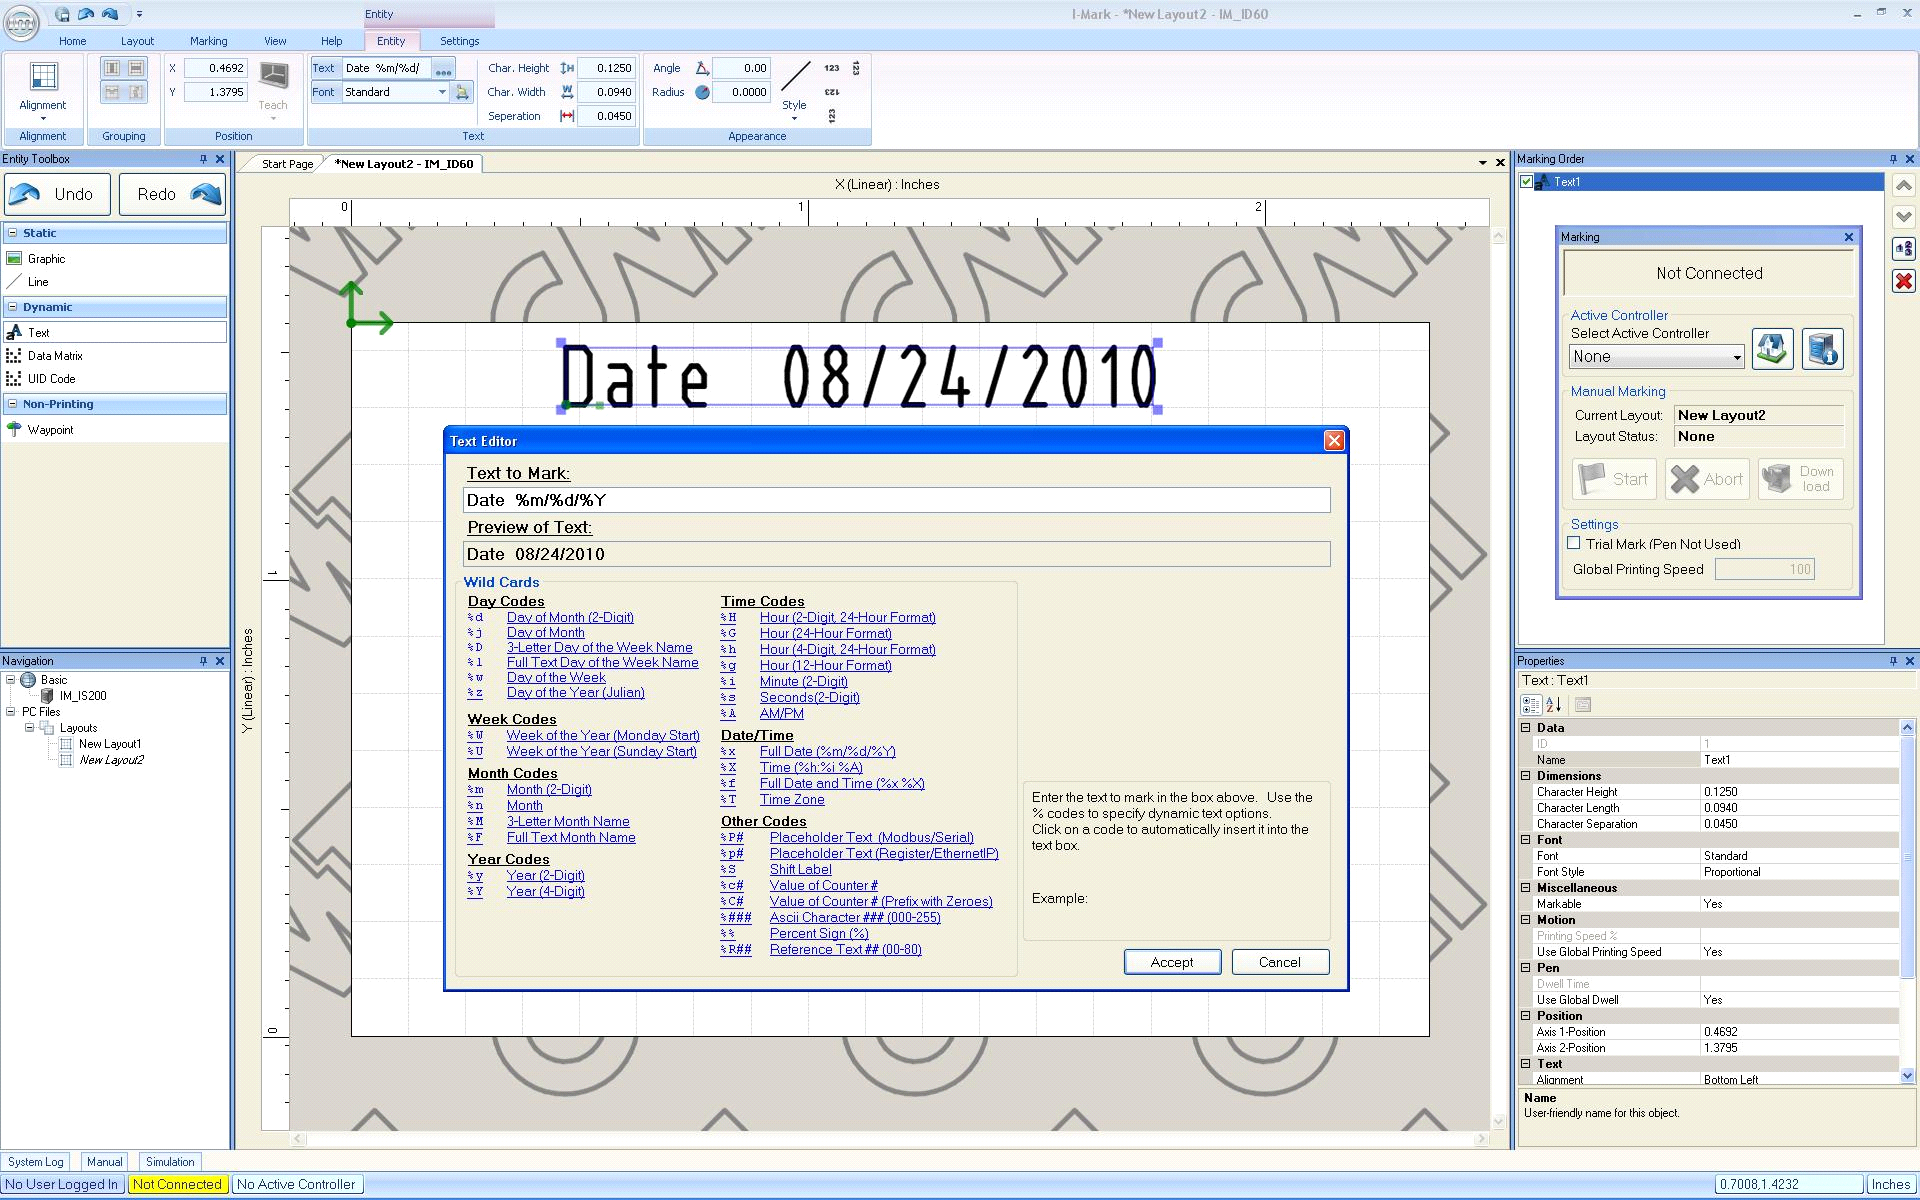Click the Text to Mark input field
Screen dimensions: 1920x1200
pyautogui.click(x=897, y=500)
